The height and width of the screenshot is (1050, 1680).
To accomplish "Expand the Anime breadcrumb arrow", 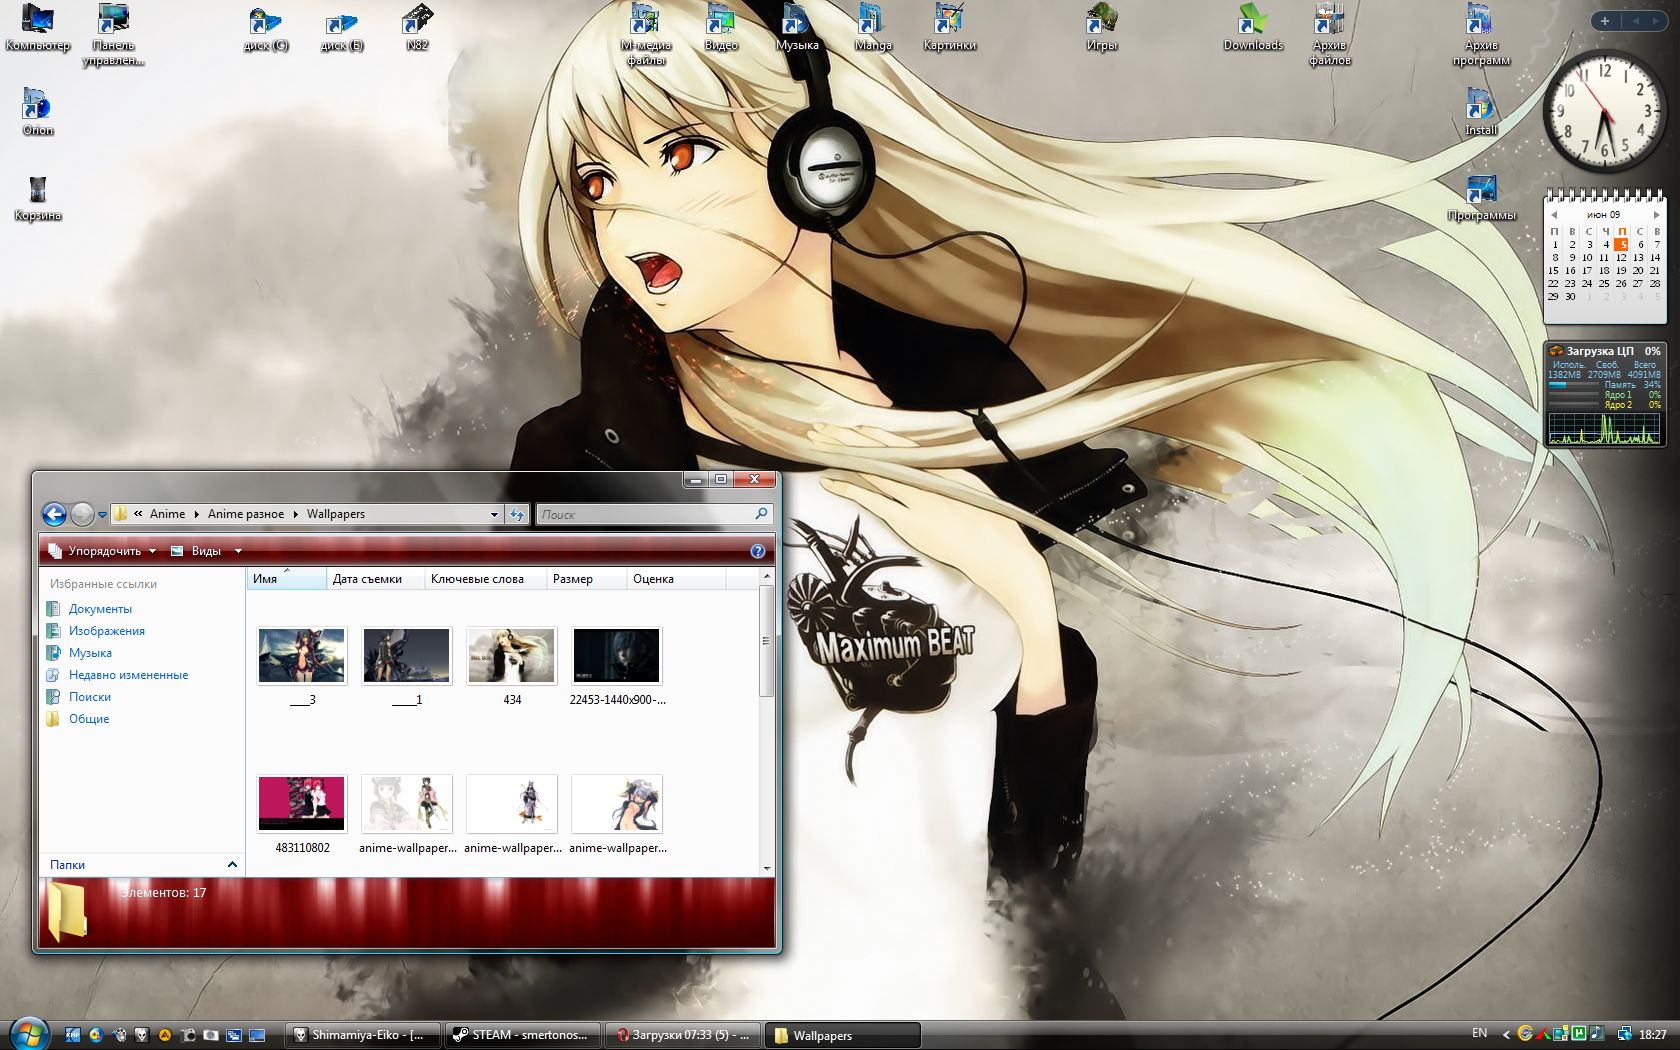I will point(196,514).
